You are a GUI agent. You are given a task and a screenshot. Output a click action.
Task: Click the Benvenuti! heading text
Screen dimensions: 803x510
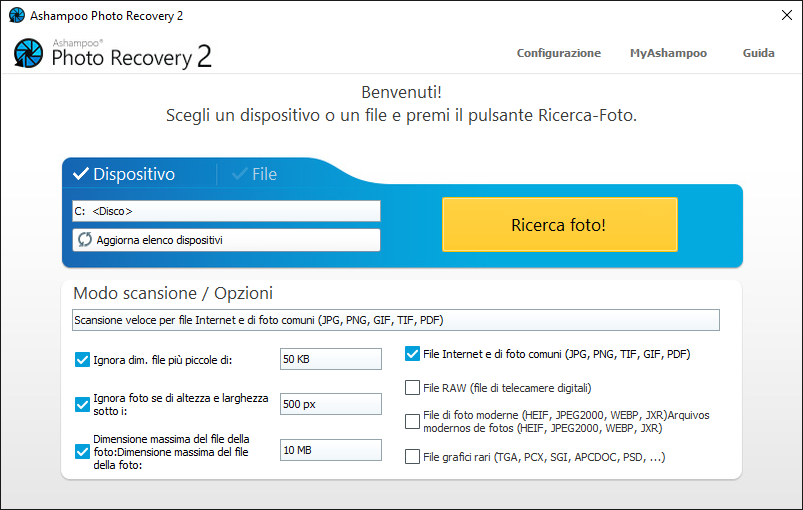click(402, 92)
